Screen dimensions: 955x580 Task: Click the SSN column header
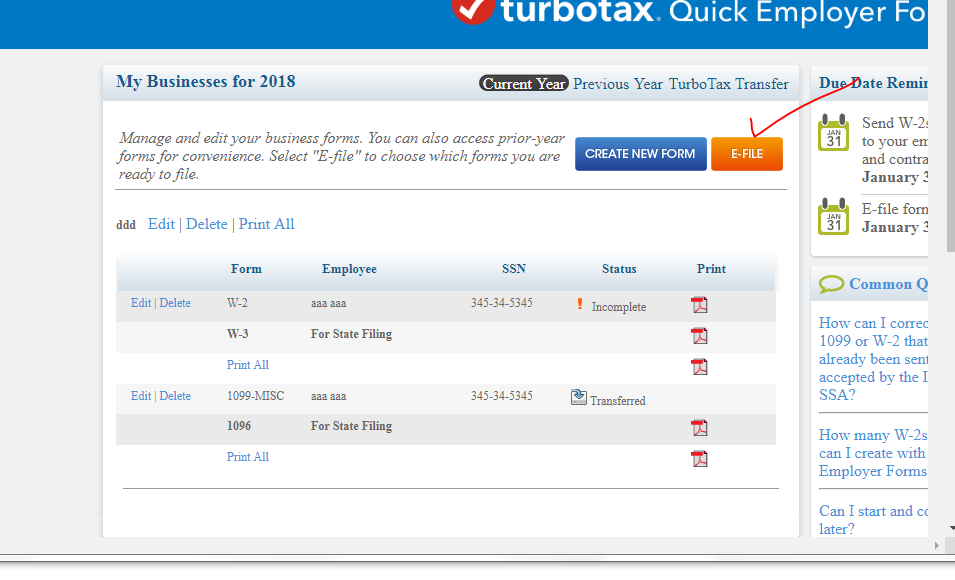point(513,269)
